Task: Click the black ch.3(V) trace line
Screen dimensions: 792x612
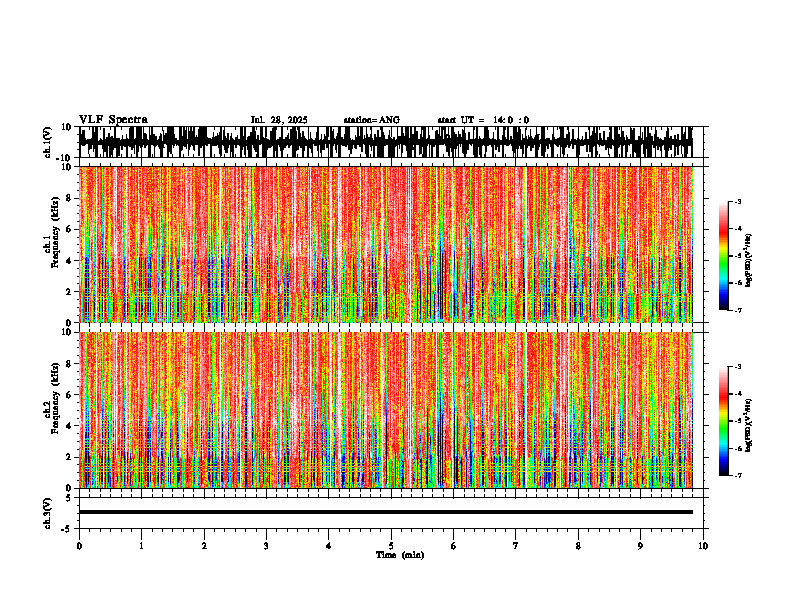Action: tap(386, 512)
